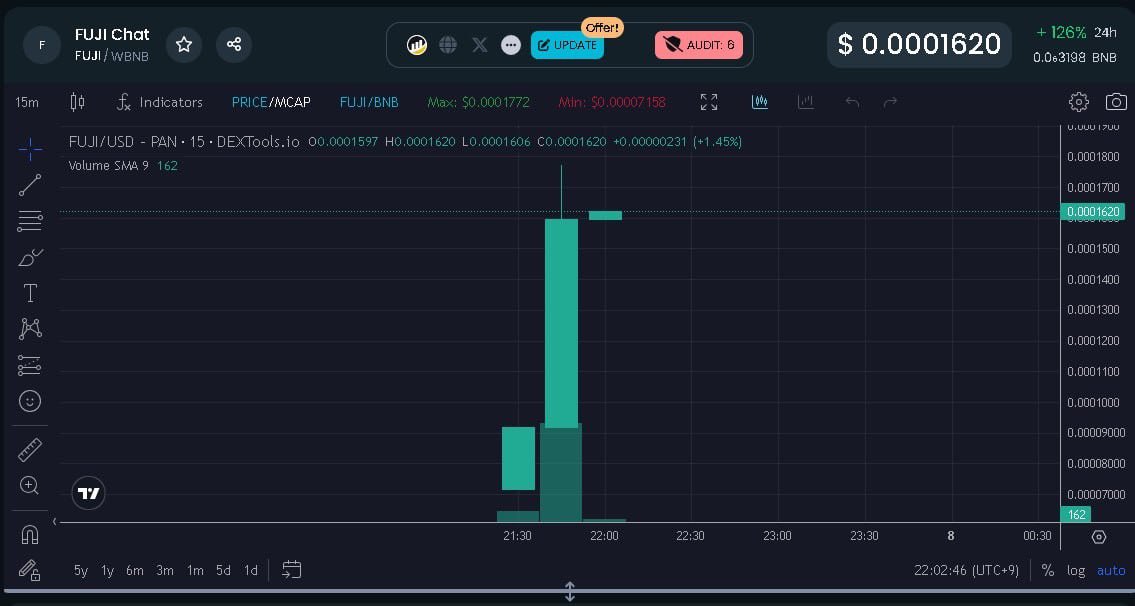
Task: Enter fullscreen chart mode
Action: pyautogui.click(x=709, y=102)
